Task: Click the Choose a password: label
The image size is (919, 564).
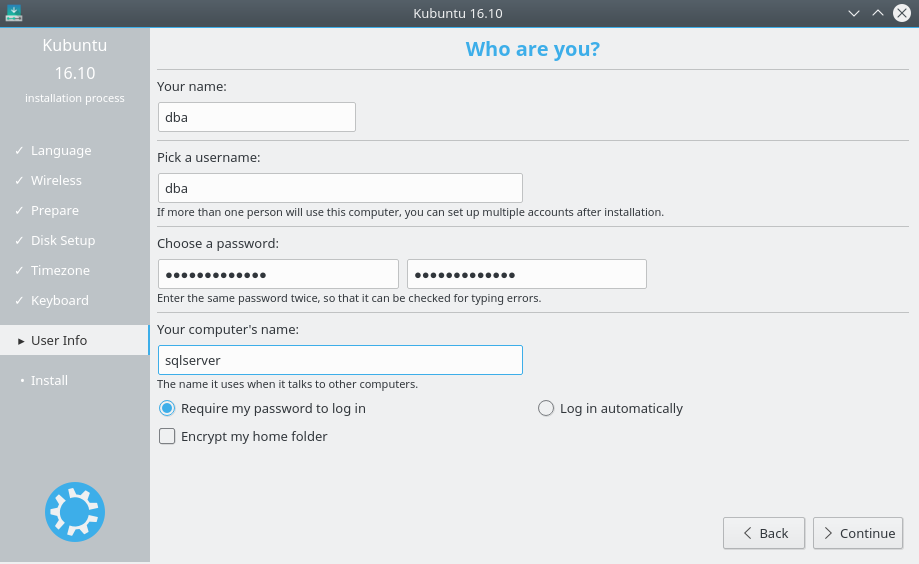Action: click(x=218, y=243)
